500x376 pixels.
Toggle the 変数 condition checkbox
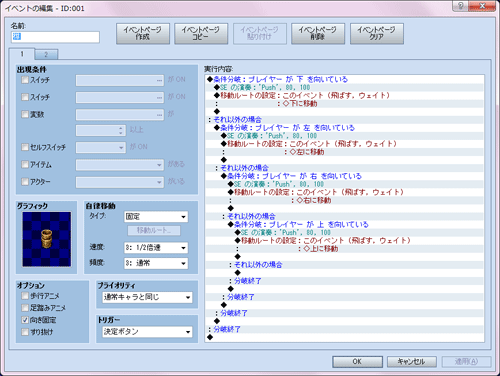[25, 114]
